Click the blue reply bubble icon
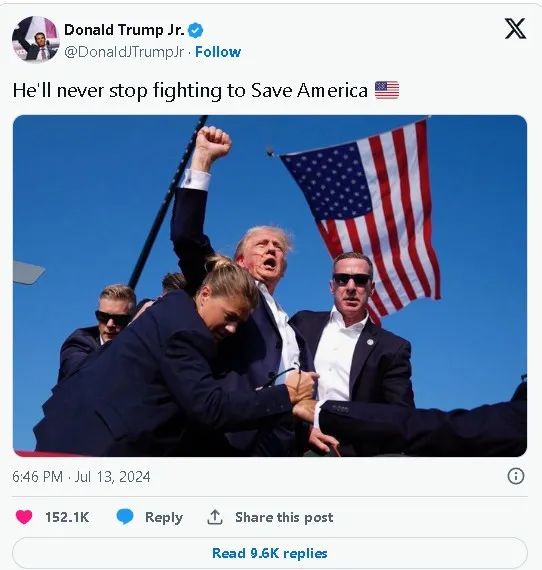542x570 pixels. [125, 517]
